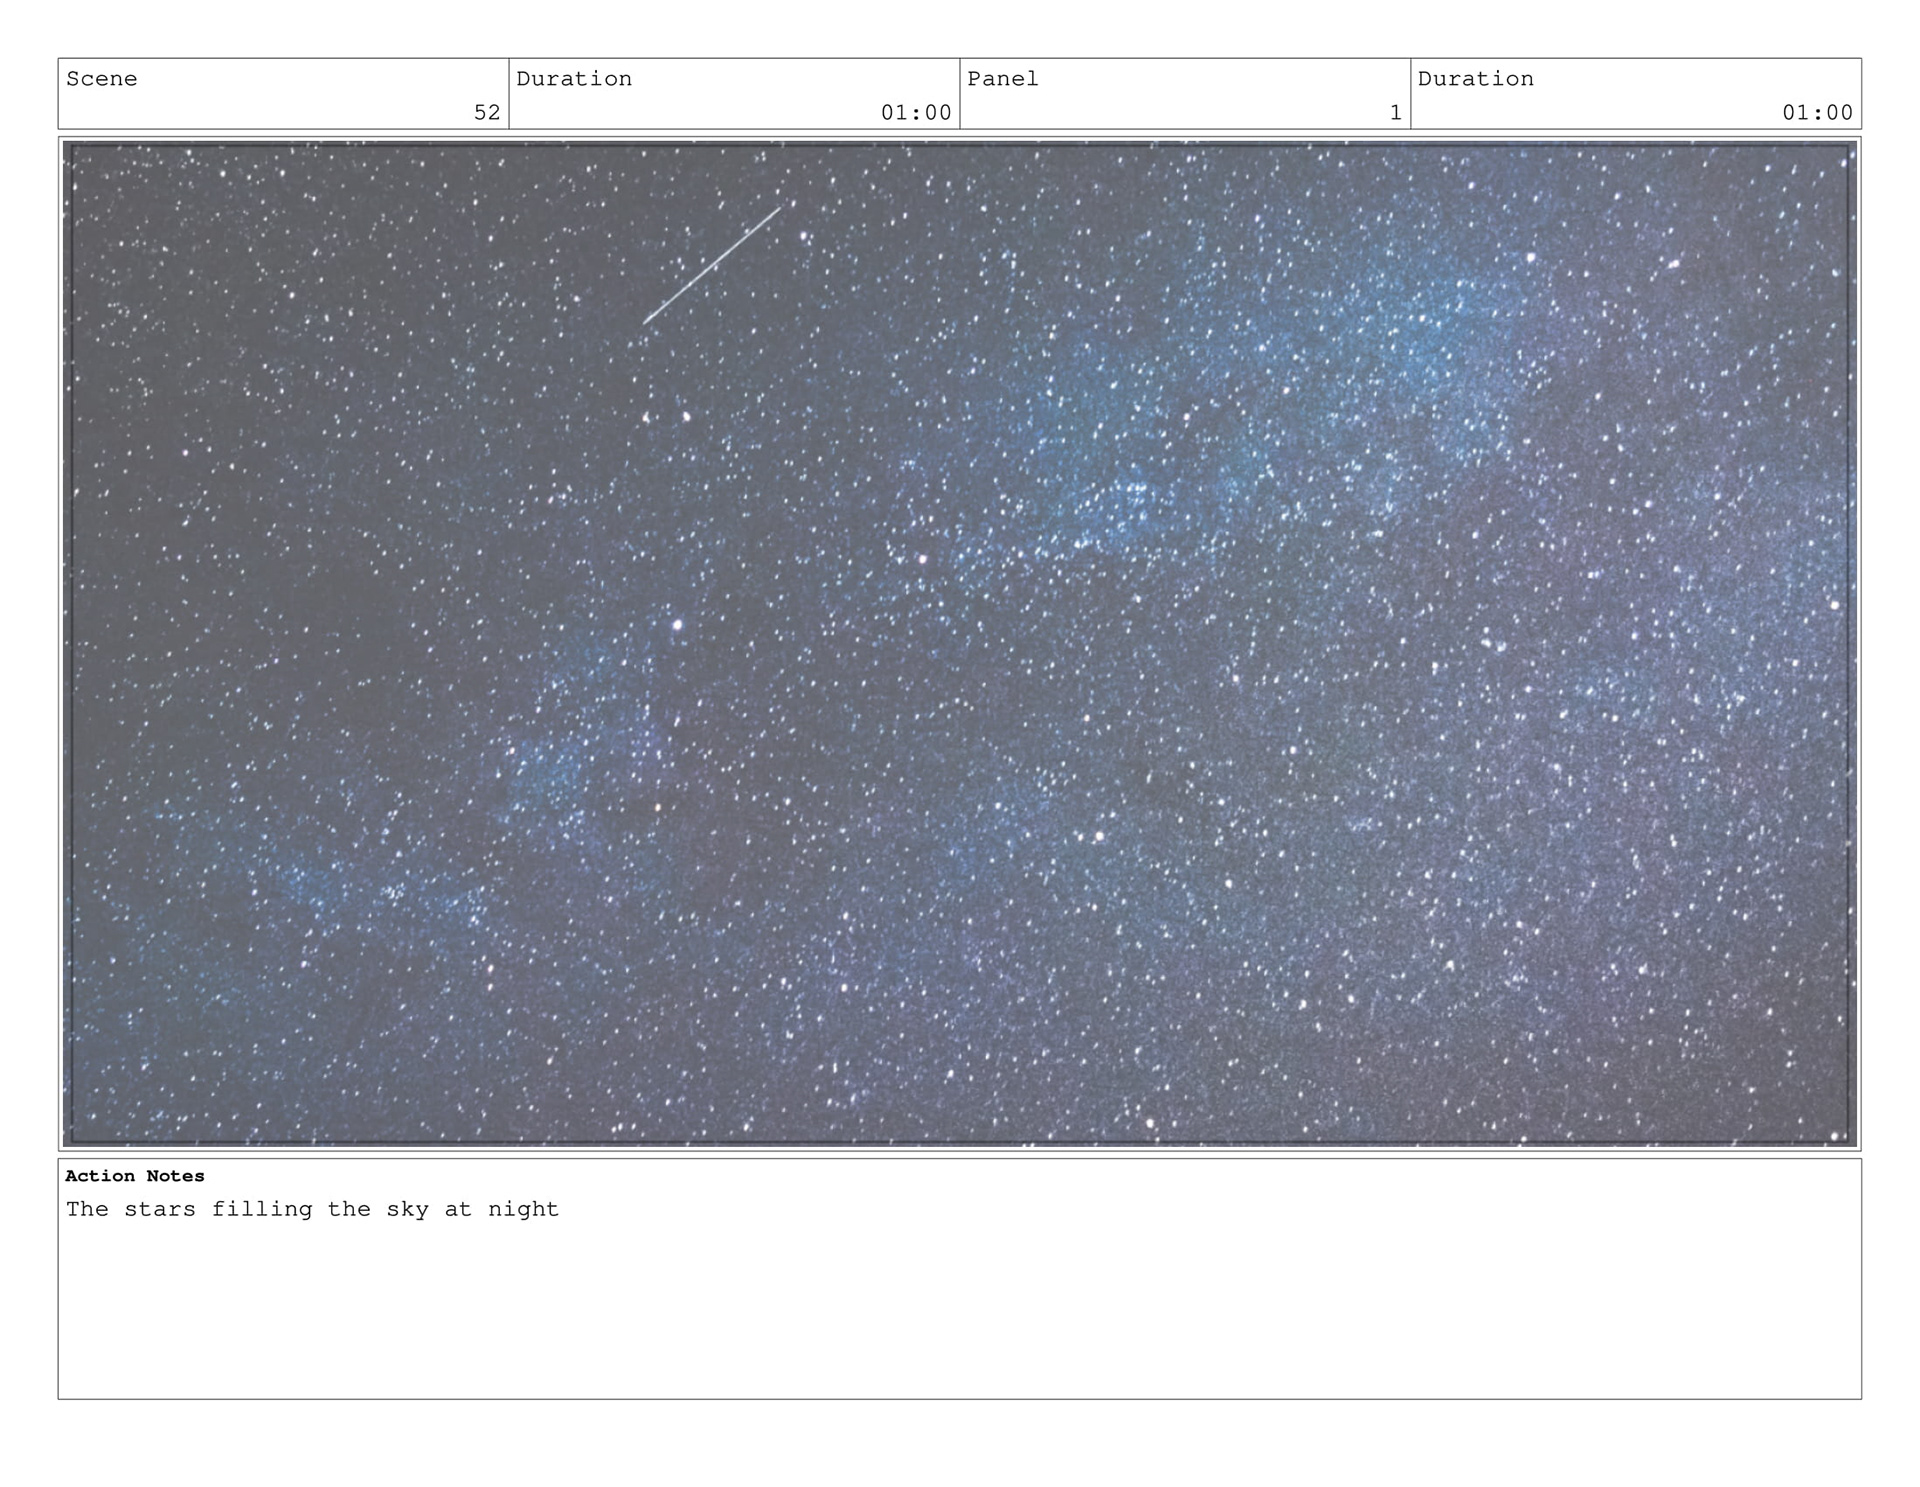Image resolution: width=1920 pixels, height=1487 pixels.
Task: Click the Duration label after the Panel cell
Action: pyautogui.click(x=1475, y=79)
